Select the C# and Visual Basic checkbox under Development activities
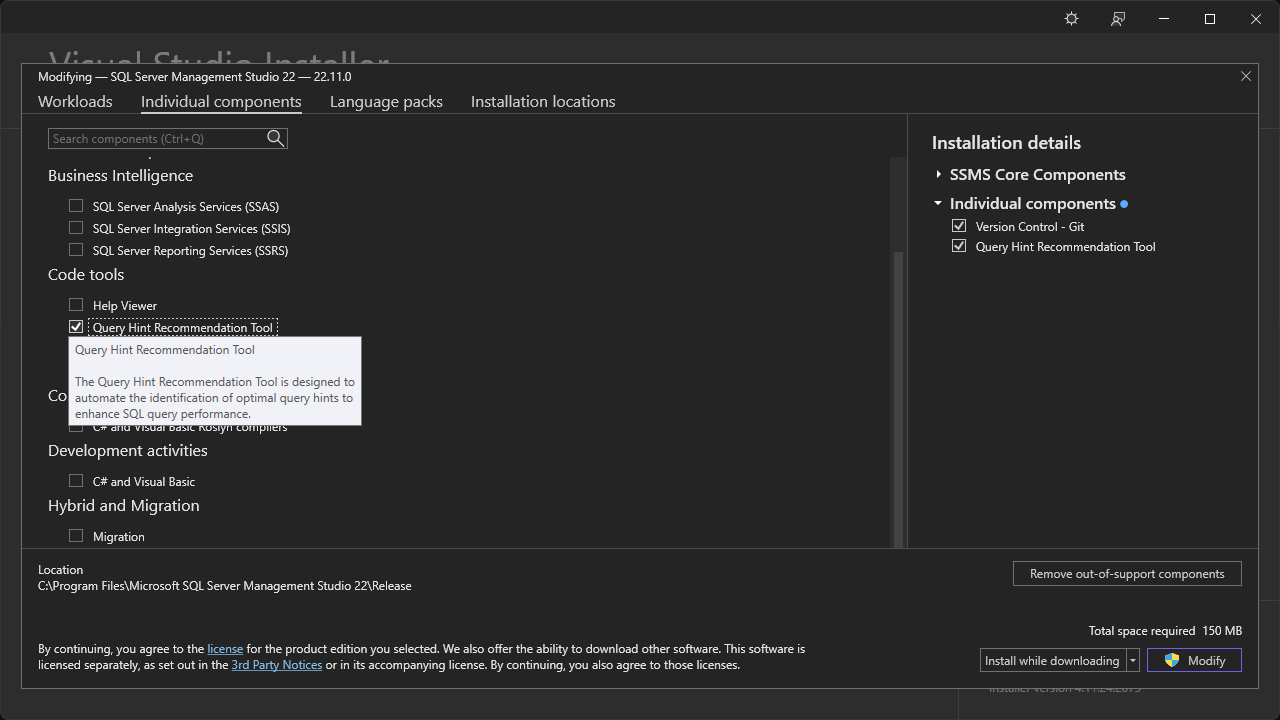 click(76, 481)
